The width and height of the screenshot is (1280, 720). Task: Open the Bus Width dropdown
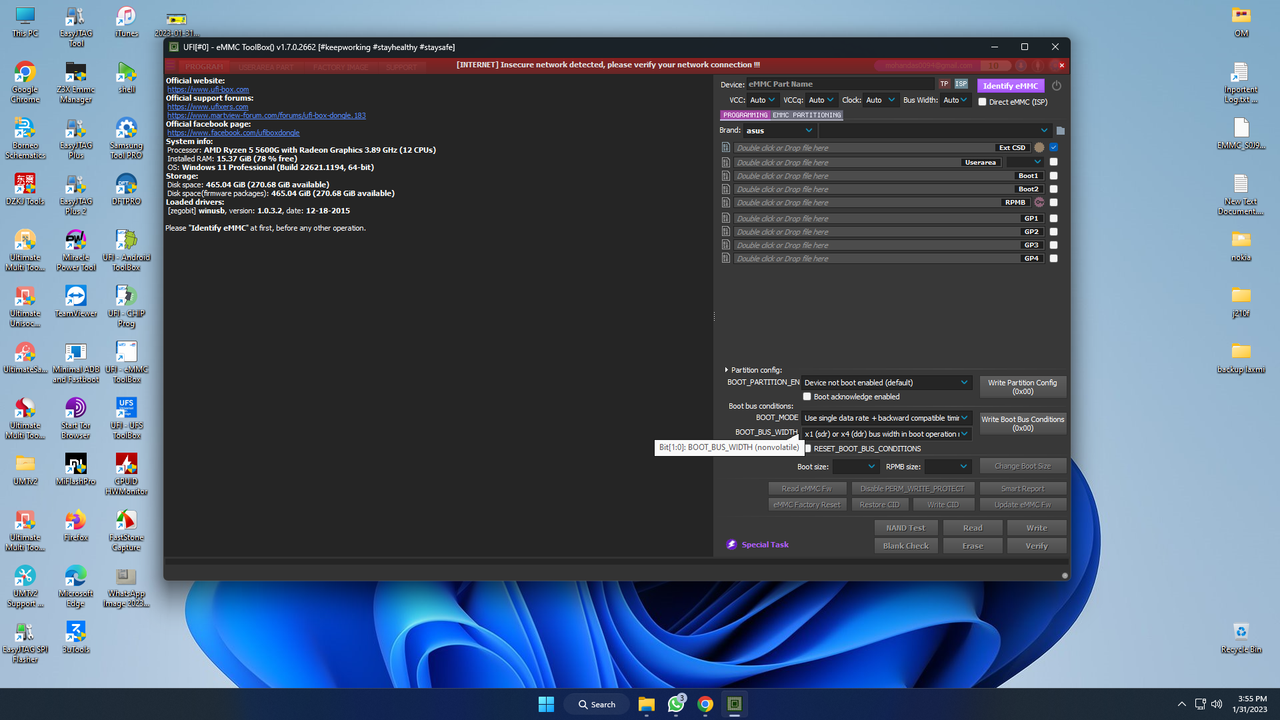tap(957, 100)
